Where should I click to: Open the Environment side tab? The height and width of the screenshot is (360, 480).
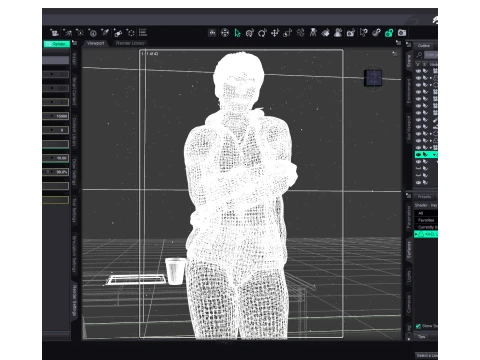[x=409, y=91]
